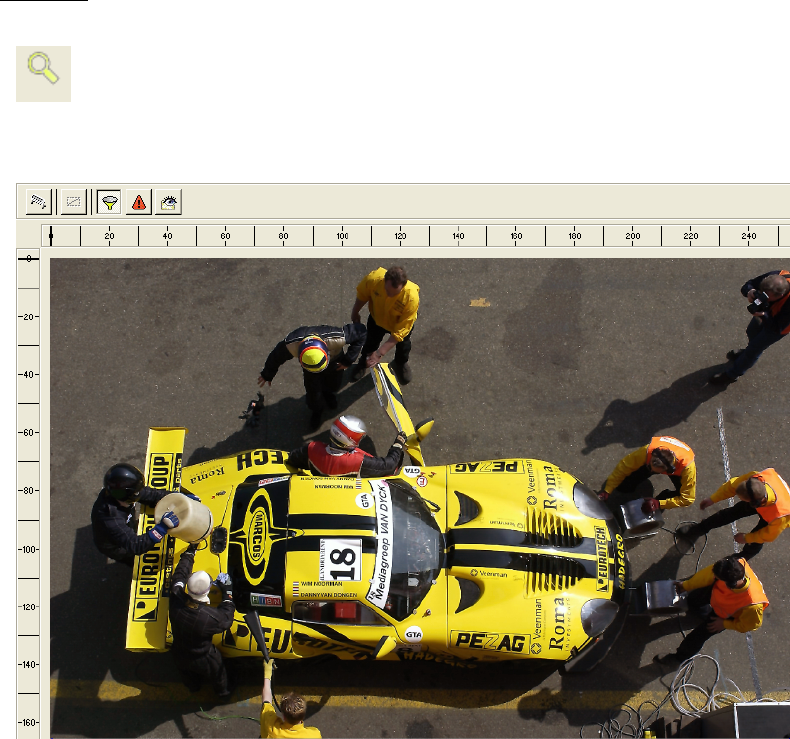
Task: Click the vertical ruler at -80
Action: pos(28,491)
